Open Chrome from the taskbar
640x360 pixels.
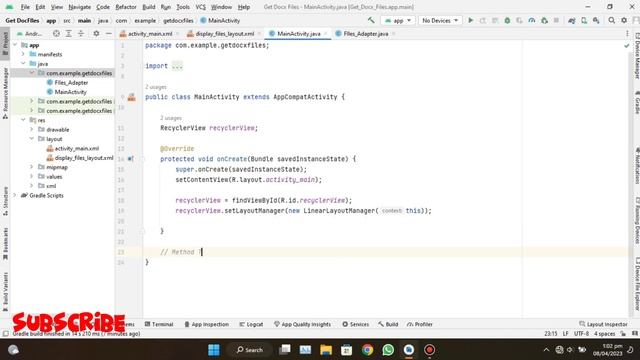point(367,350)
